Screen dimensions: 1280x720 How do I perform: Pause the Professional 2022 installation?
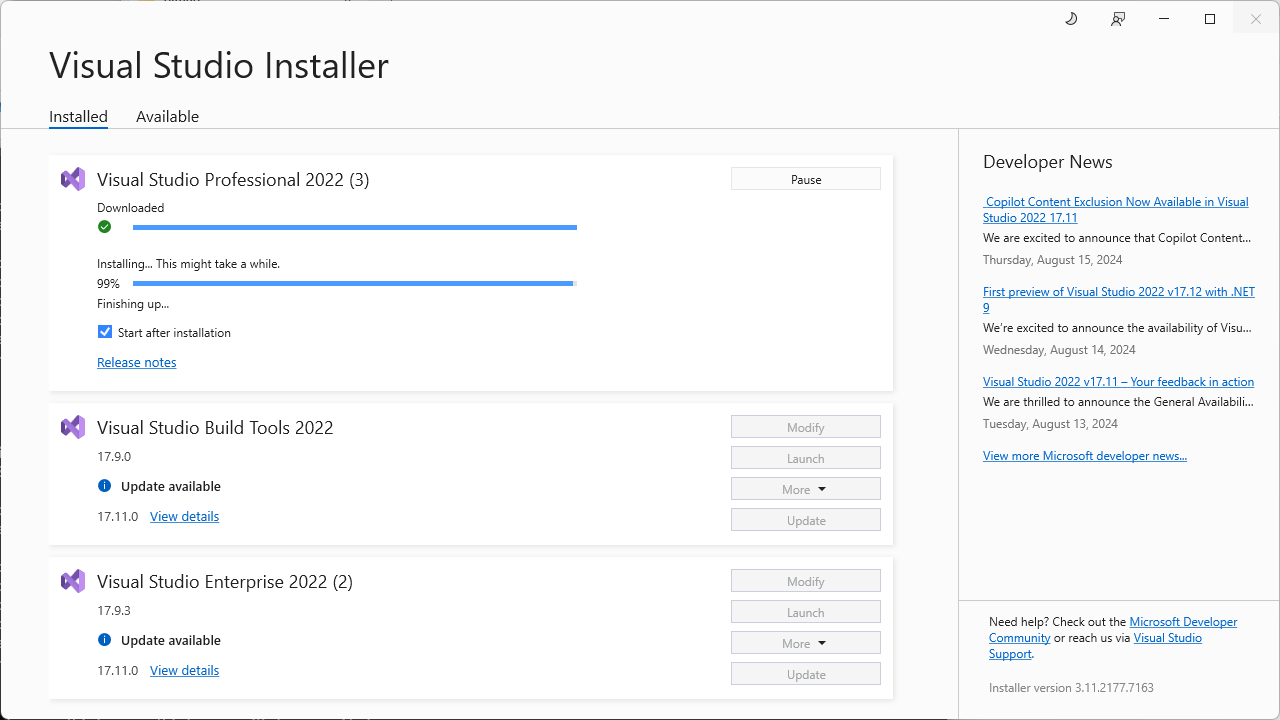806,179
